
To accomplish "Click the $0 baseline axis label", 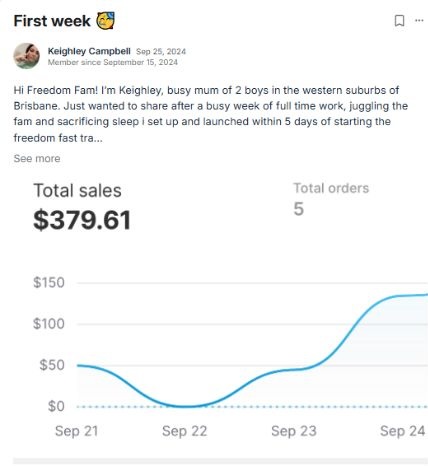I will coord(56,406).
